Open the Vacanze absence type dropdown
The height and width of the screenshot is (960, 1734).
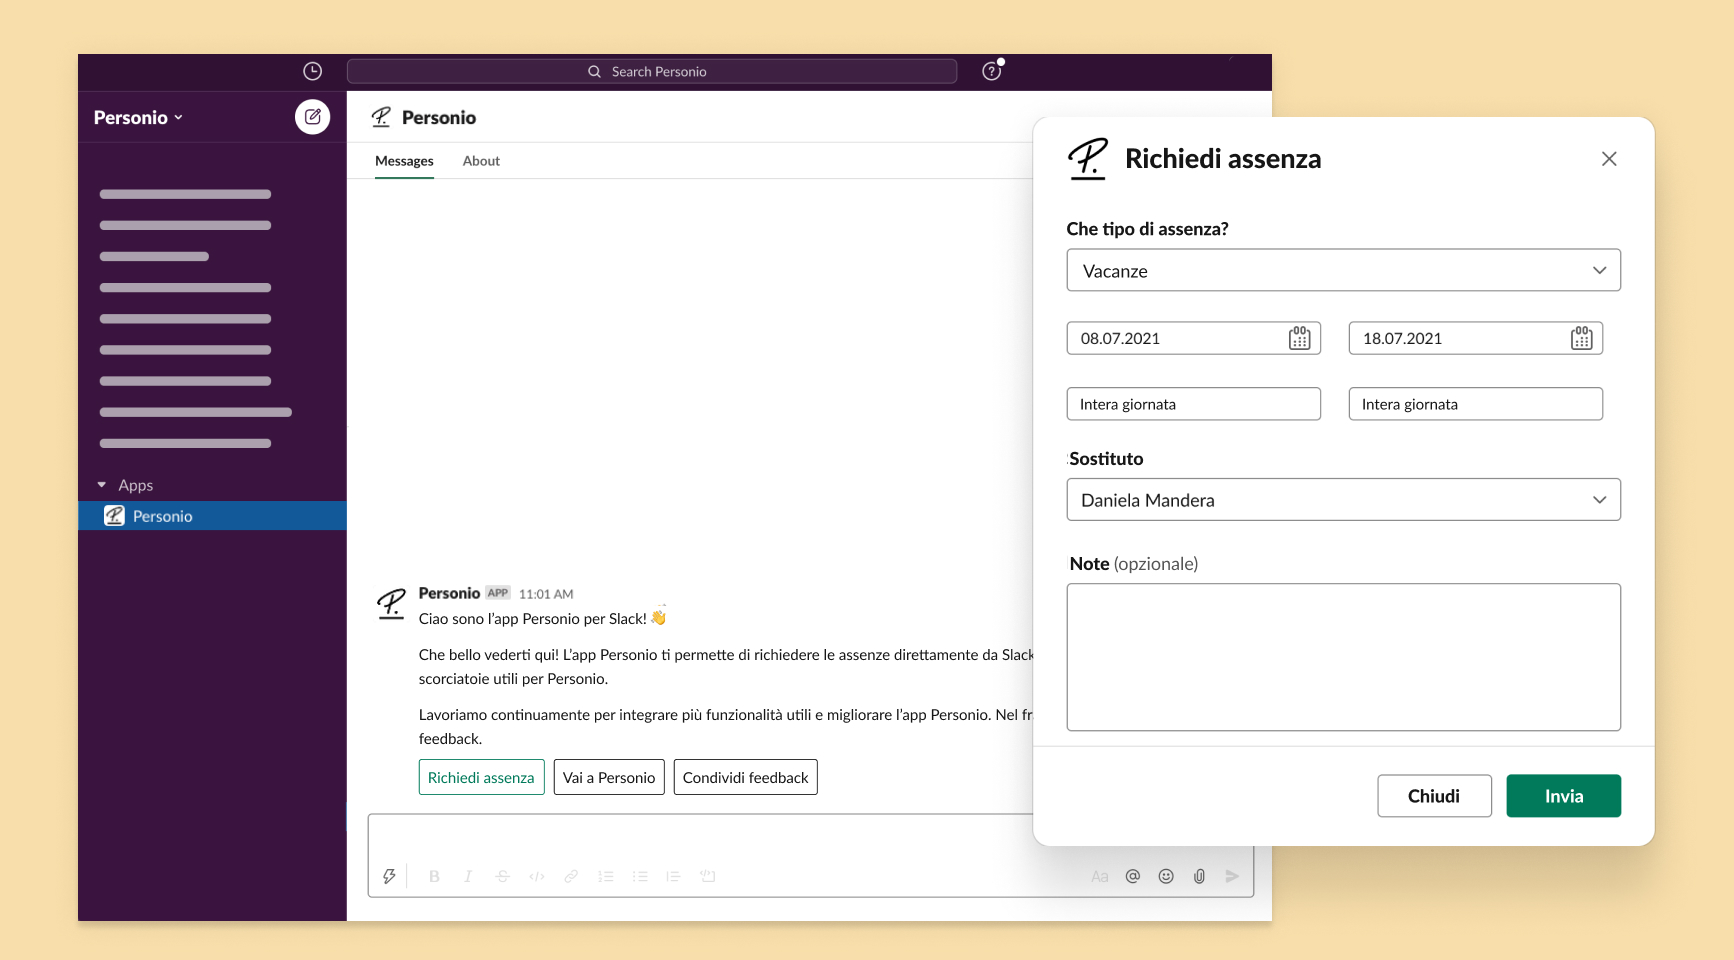(1343, 270)
